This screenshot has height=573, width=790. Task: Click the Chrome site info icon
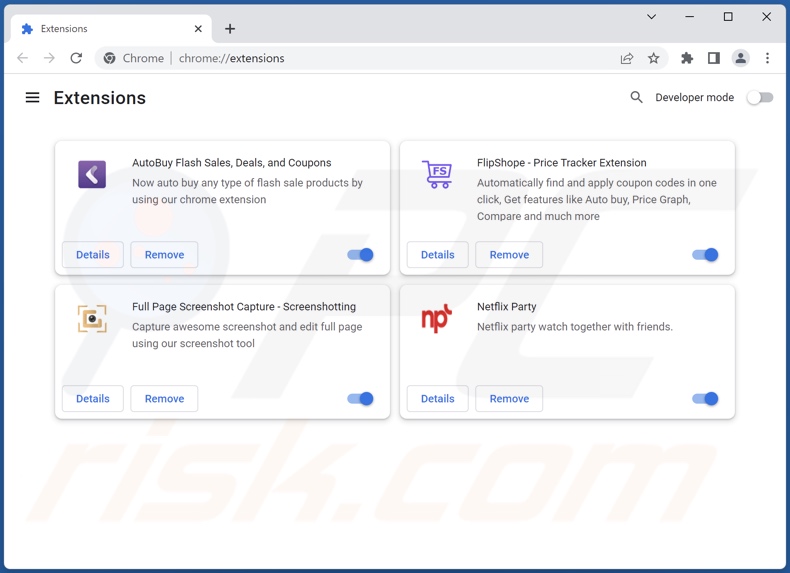pyautogui.click(x=109, y=58)
